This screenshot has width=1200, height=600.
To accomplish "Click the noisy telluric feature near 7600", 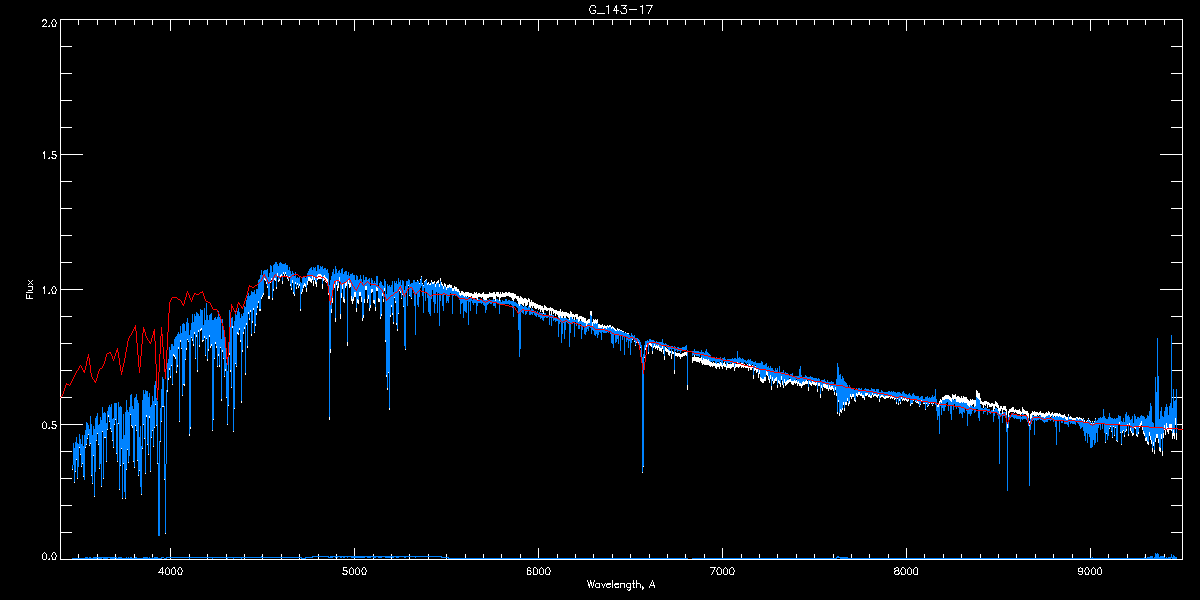I will coord(840,390).
